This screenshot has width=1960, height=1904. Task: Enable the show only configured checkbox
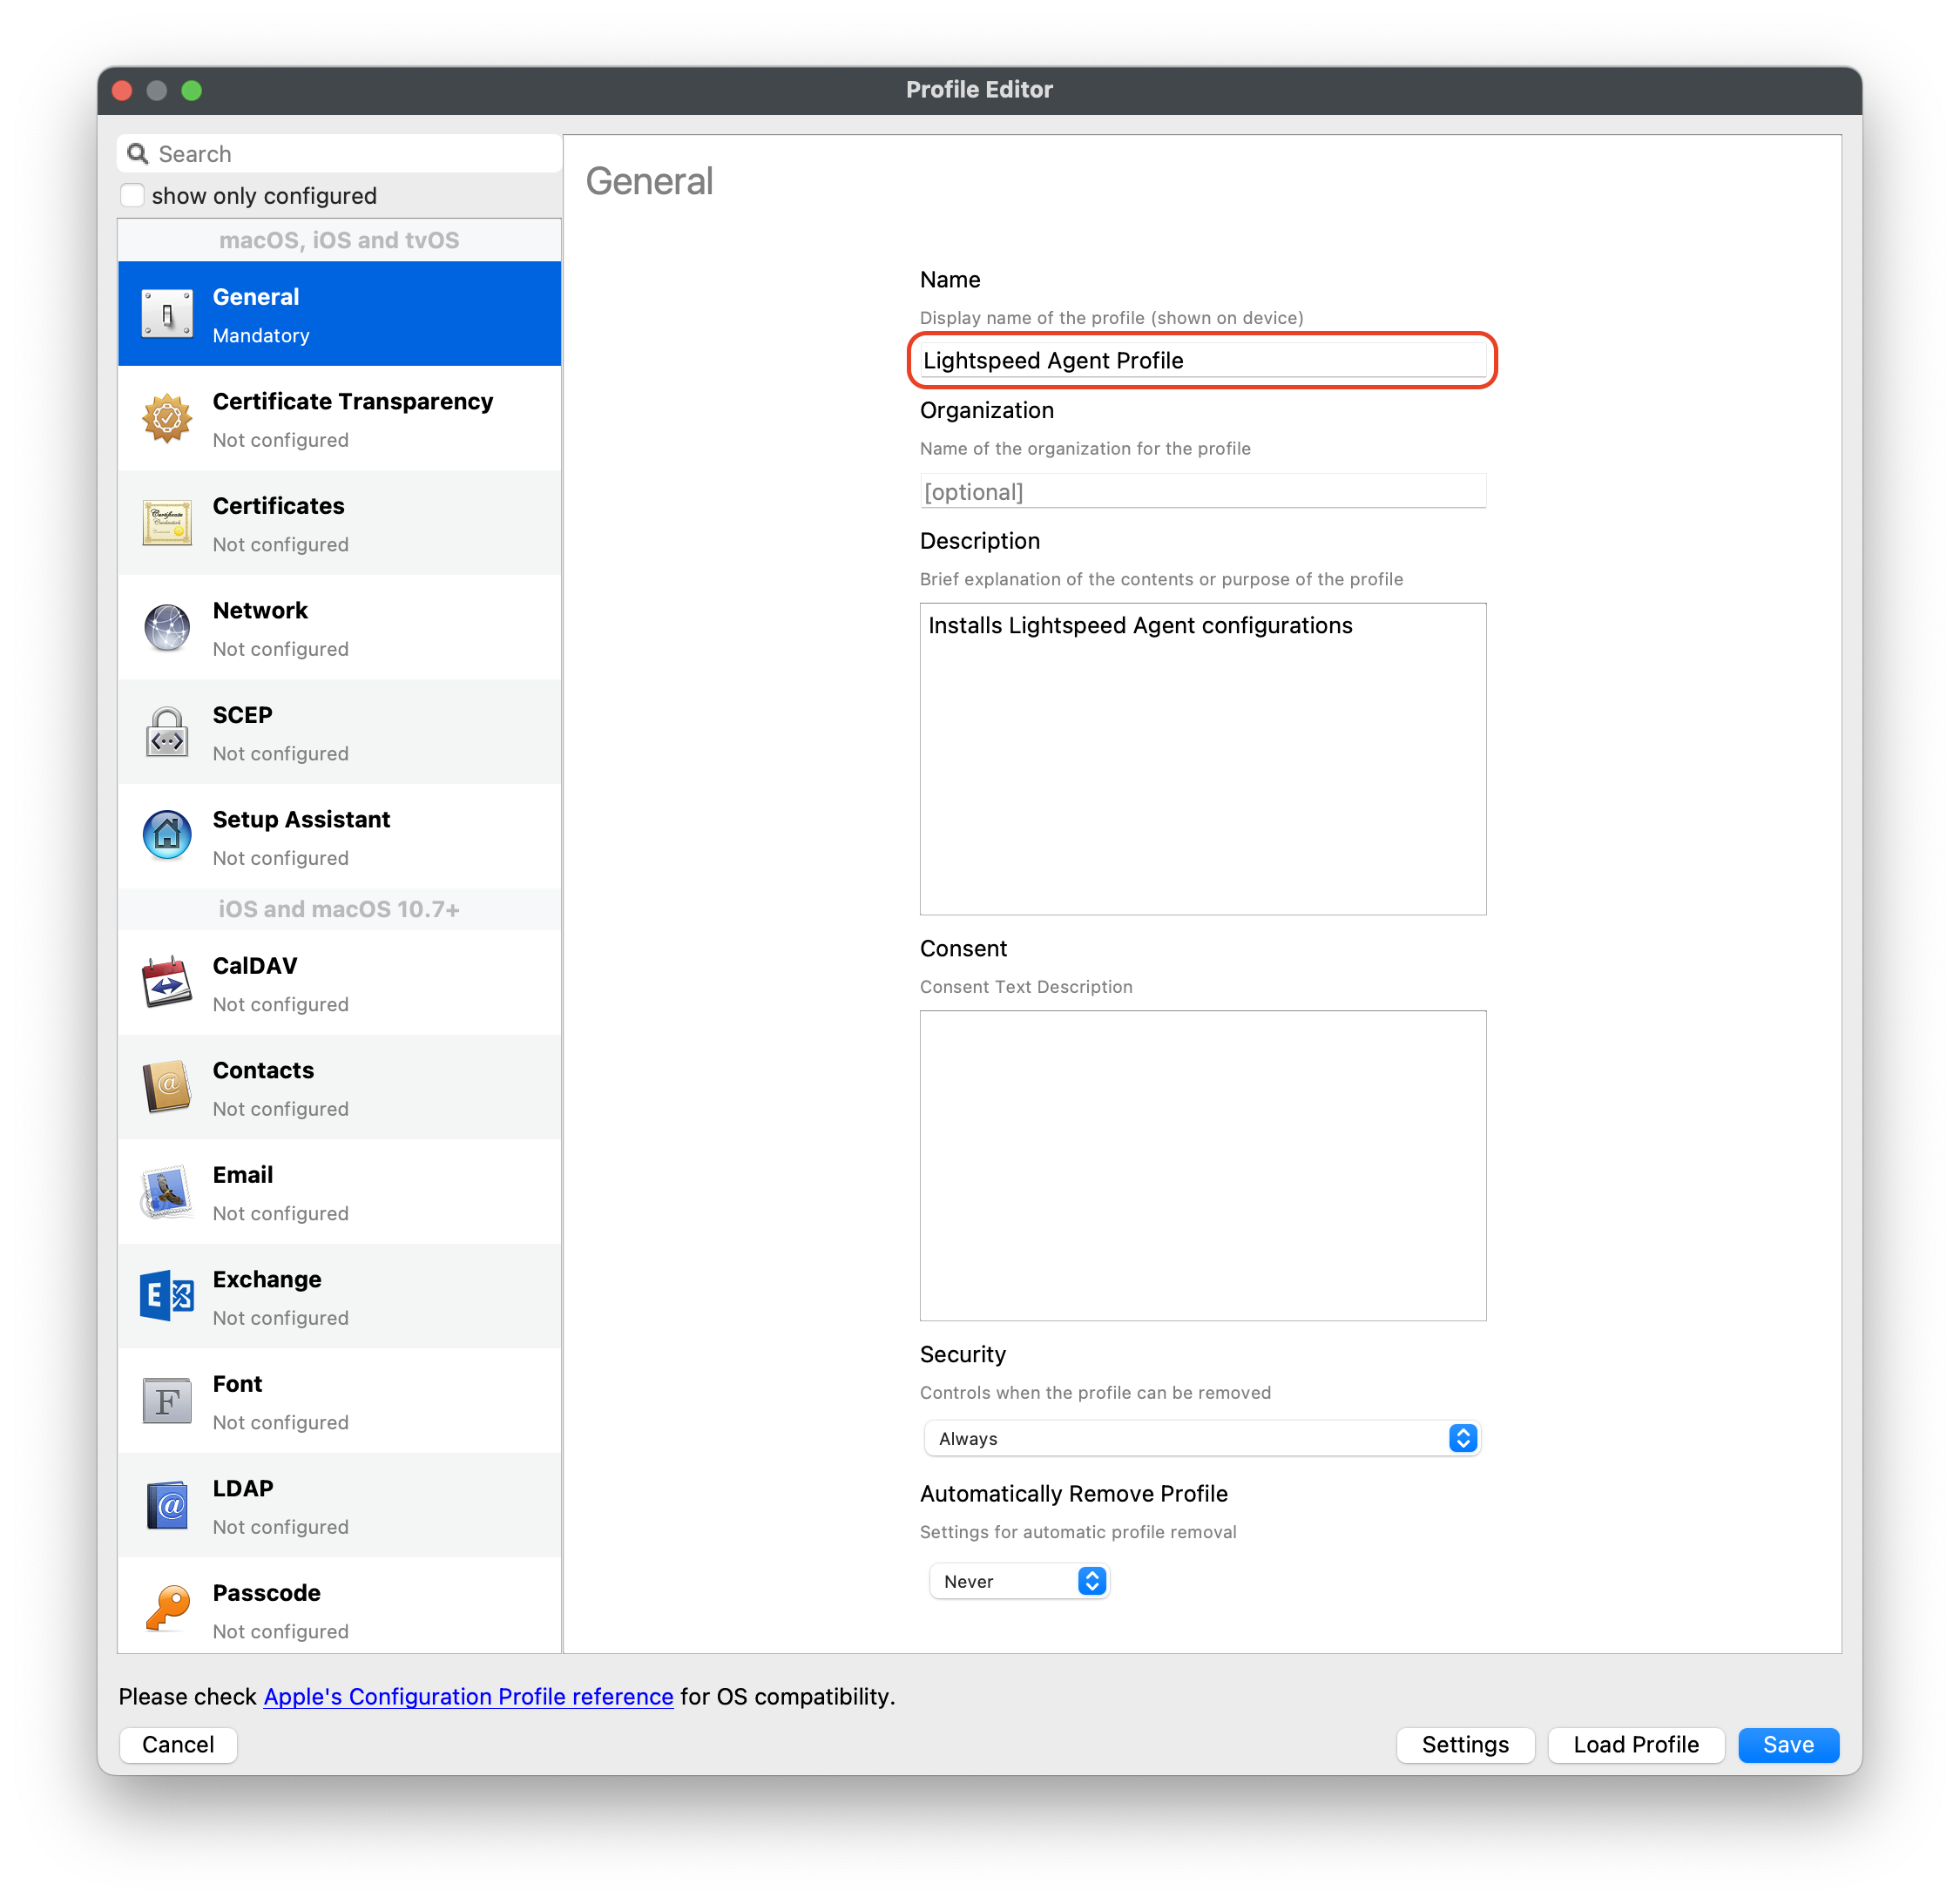point(132,195)
